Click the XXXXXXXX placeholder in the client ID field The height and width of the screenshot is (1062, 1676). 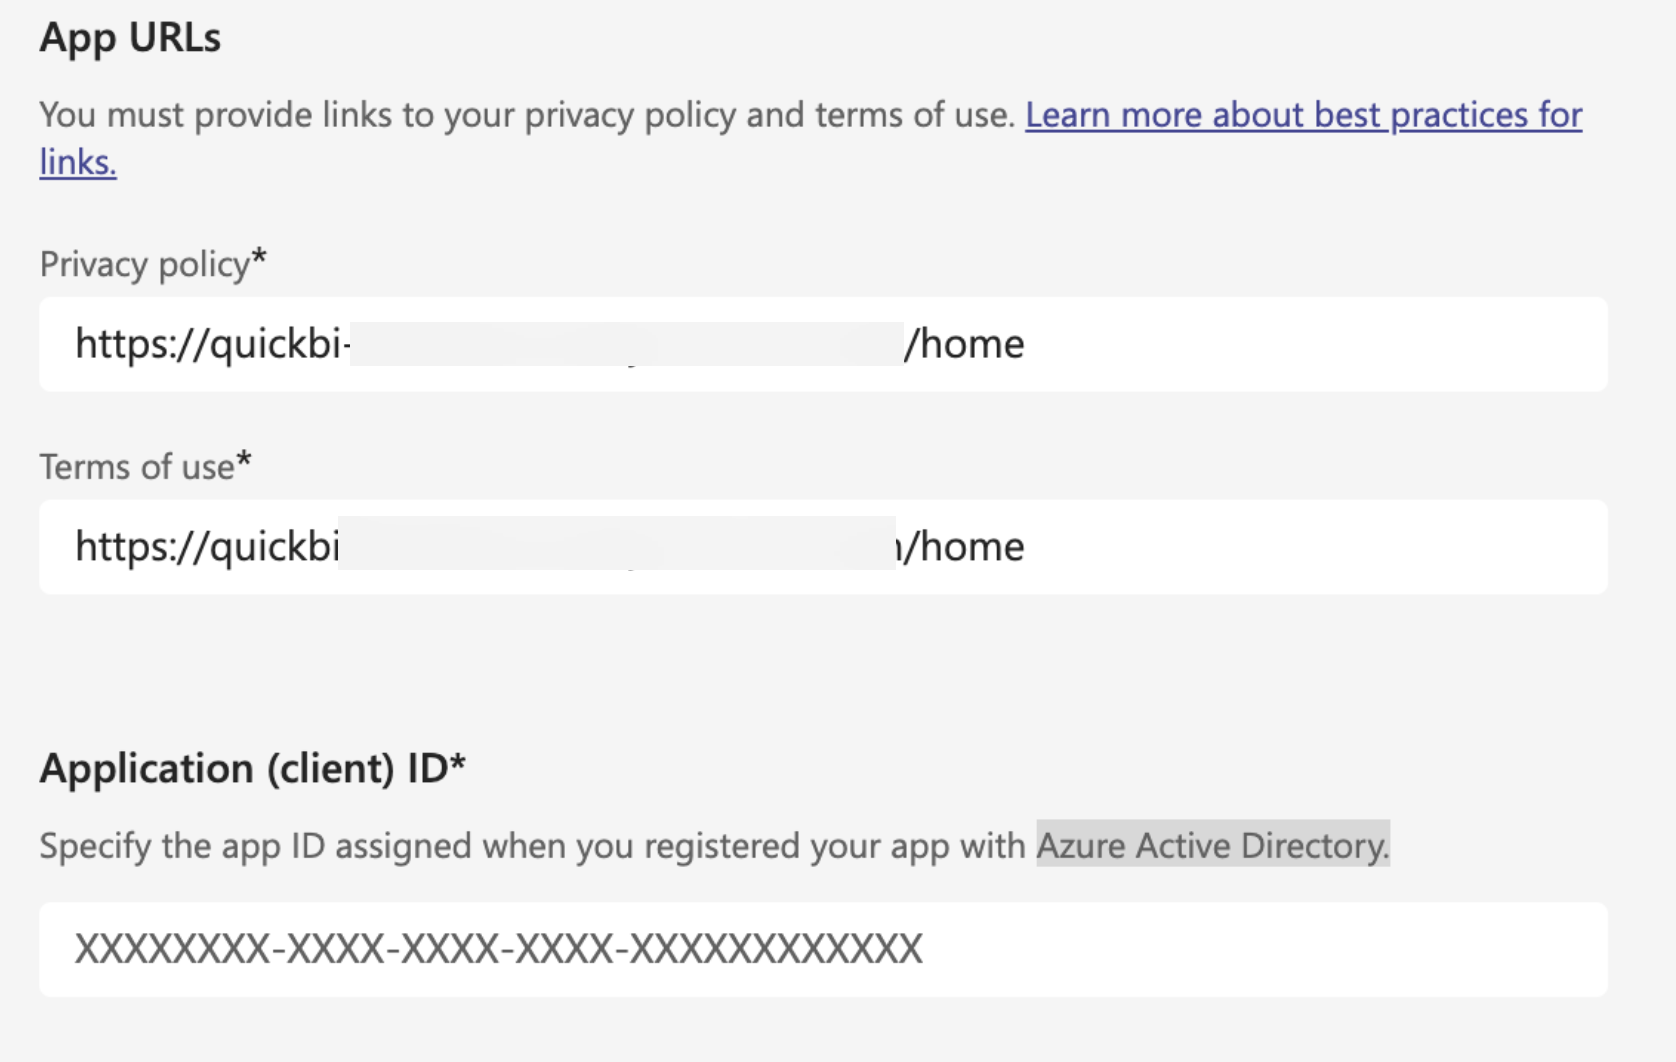tap(498, 949)
